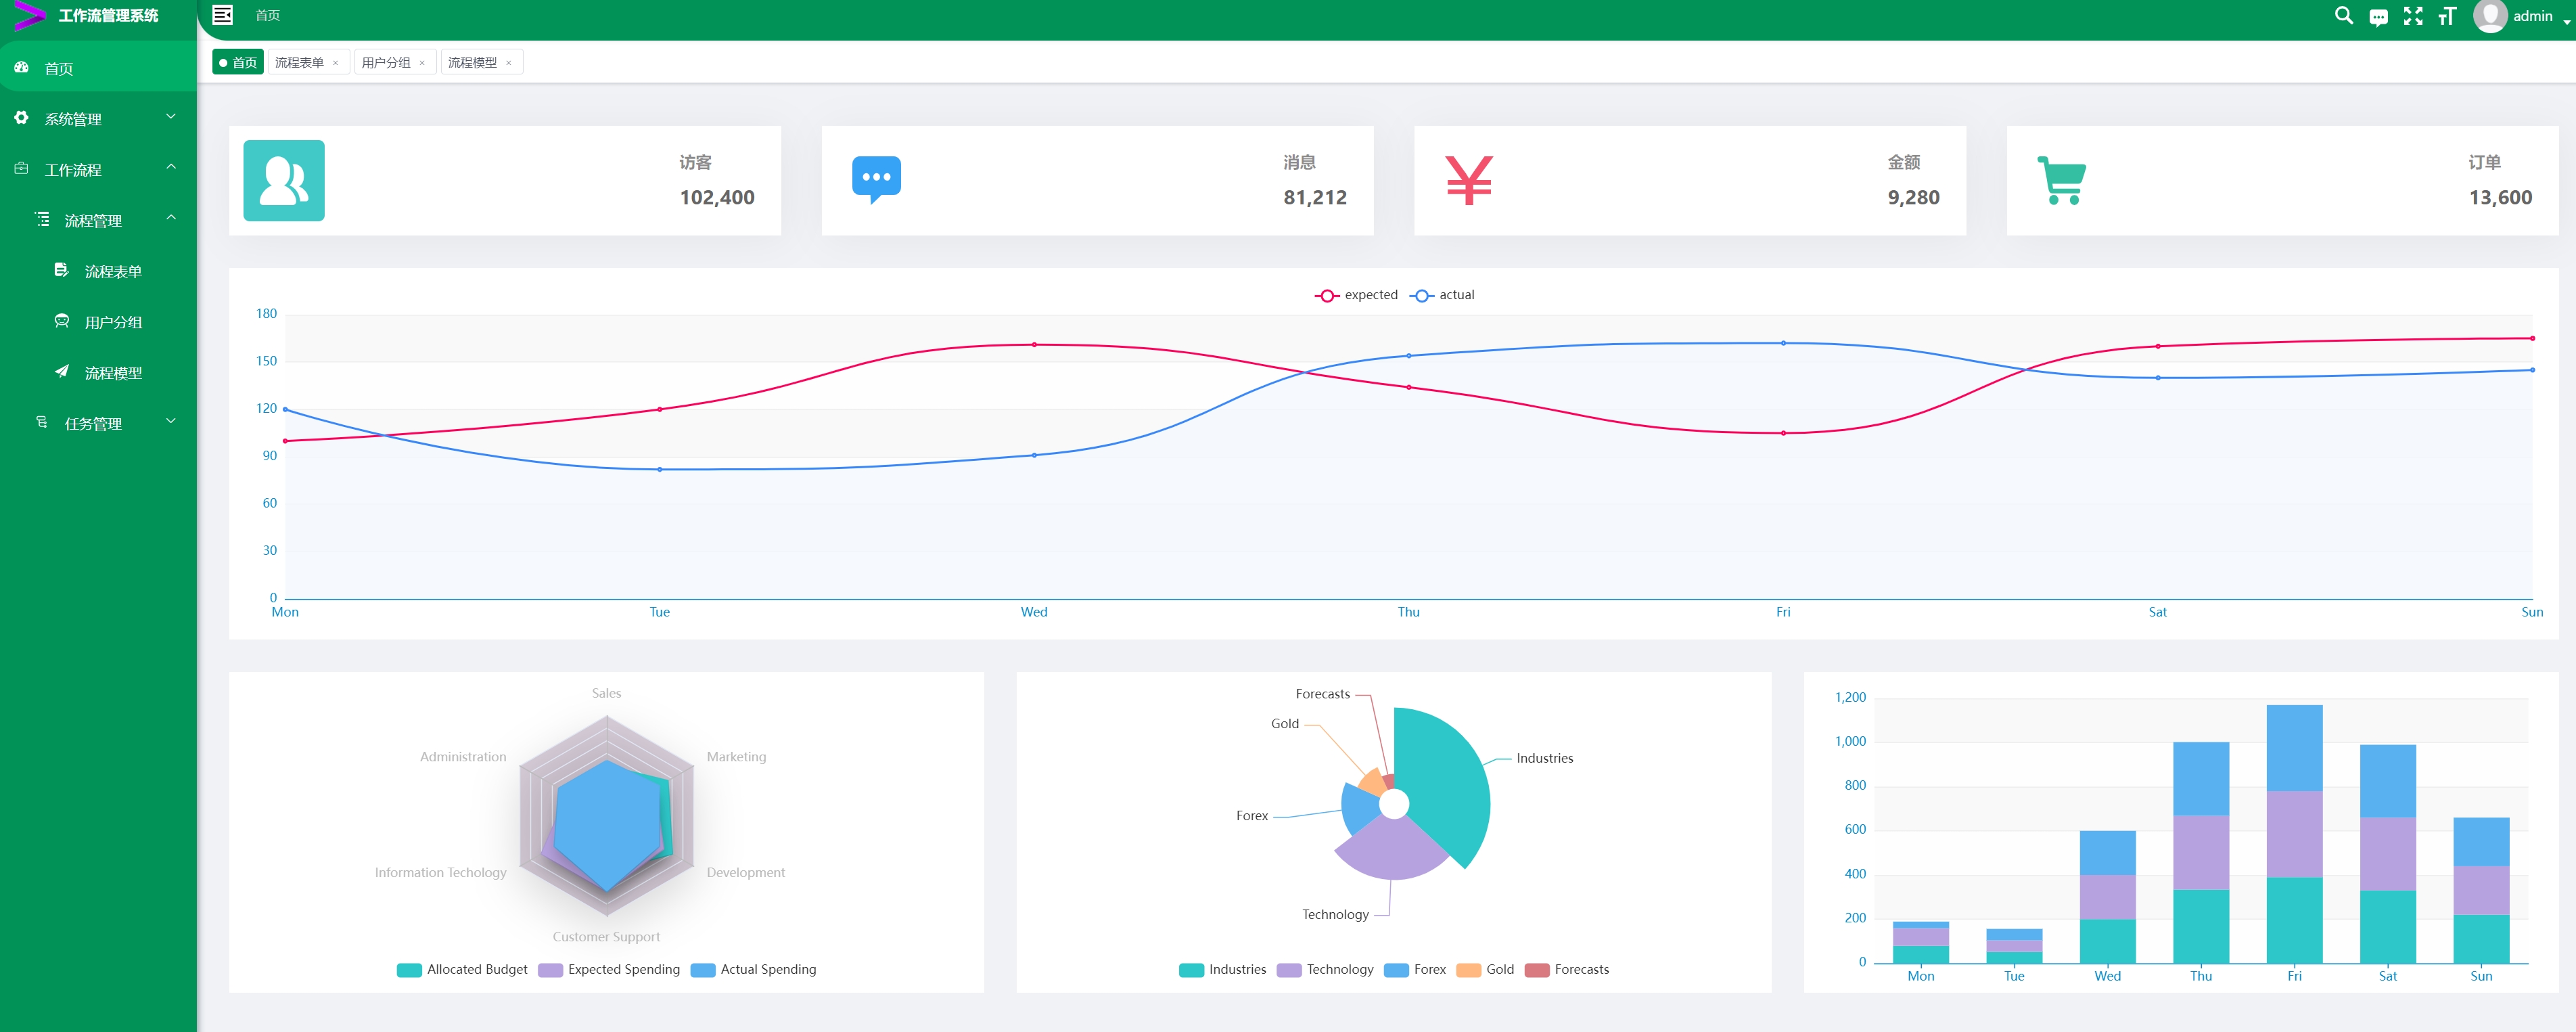Enter fullscreen mode via the header icon
This screenshot has width=2576, height=1032.
2413,15
